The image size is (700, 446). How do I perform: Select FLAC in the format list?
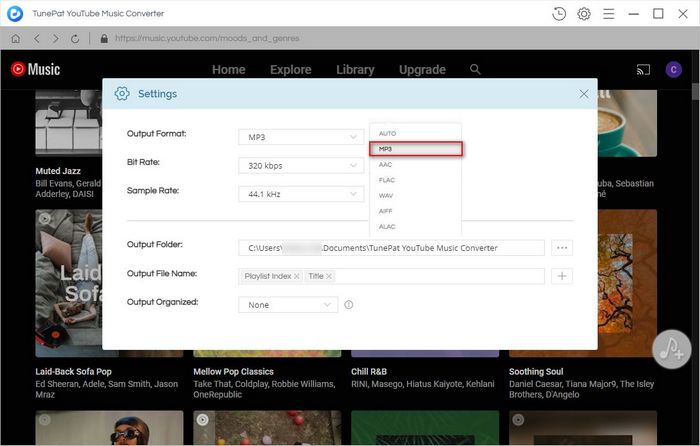416,180
